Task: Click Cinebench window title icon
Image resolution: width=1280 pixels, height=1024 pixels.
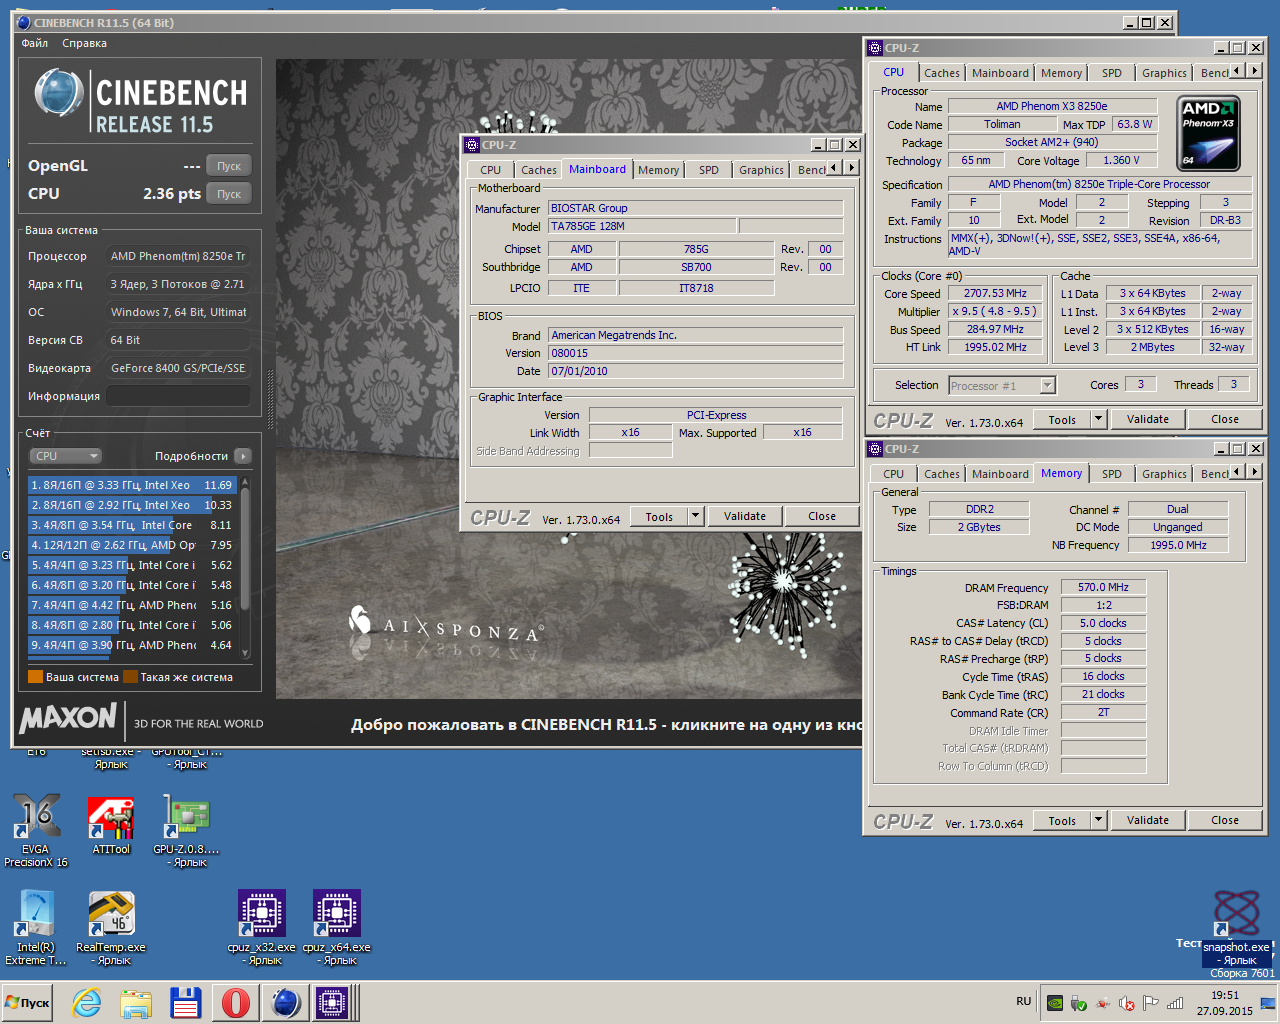Action: pyautogui.click(x=24, y=22)
